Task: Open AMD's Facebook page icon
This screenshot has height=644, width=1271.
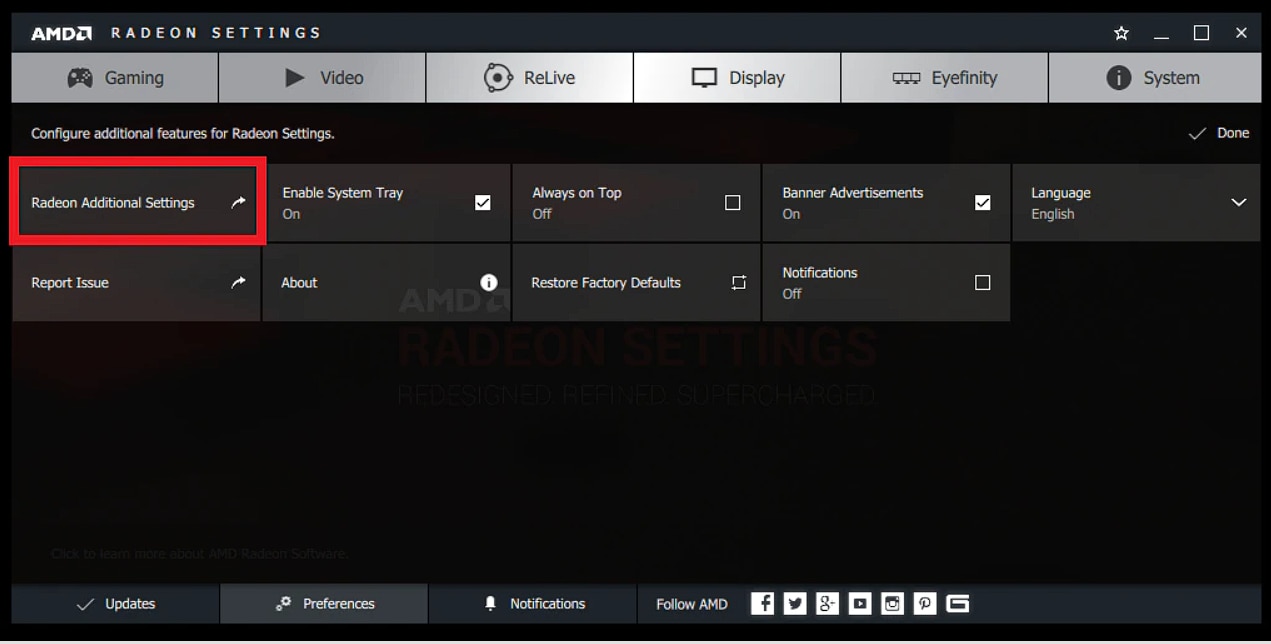Action: click(763, 604)
